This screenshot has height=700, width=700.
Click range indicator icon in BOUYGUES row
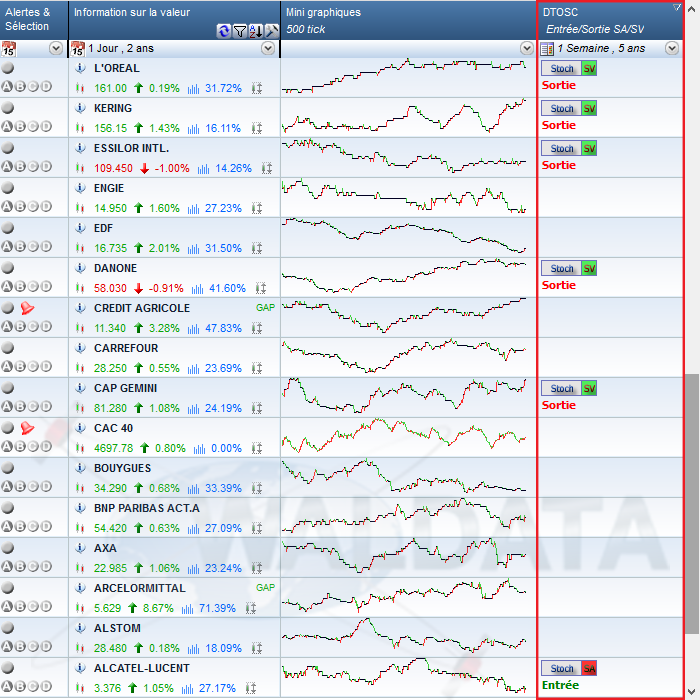click(257, 488)
